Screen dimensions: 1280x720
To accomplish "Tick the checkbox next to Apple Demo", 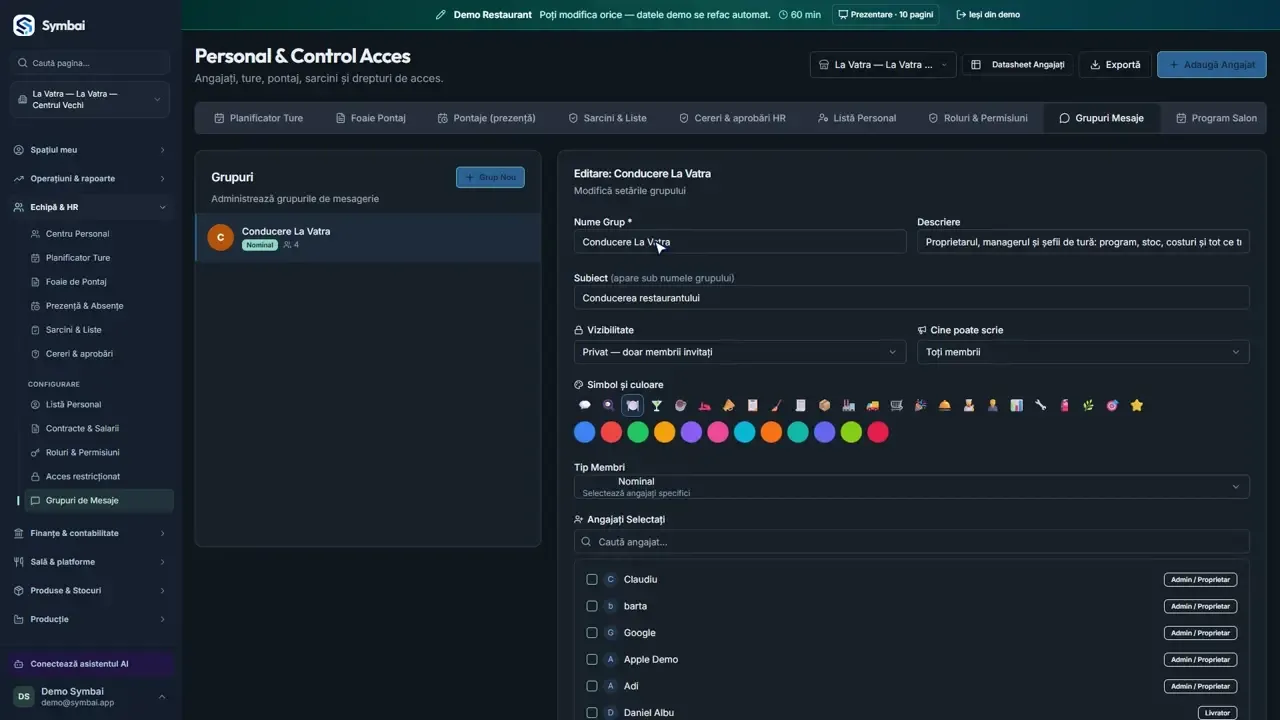I will tap(592, 659).
